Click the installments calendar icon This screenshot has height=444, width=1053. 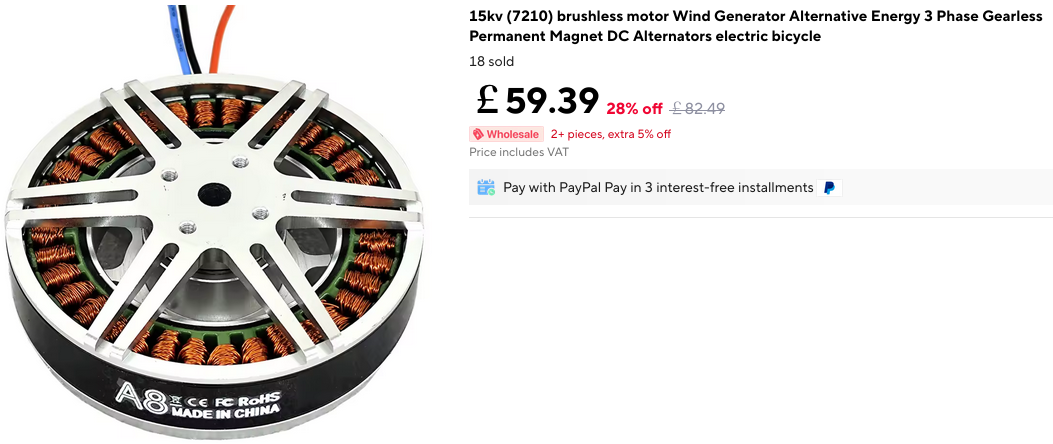[486, 187]
